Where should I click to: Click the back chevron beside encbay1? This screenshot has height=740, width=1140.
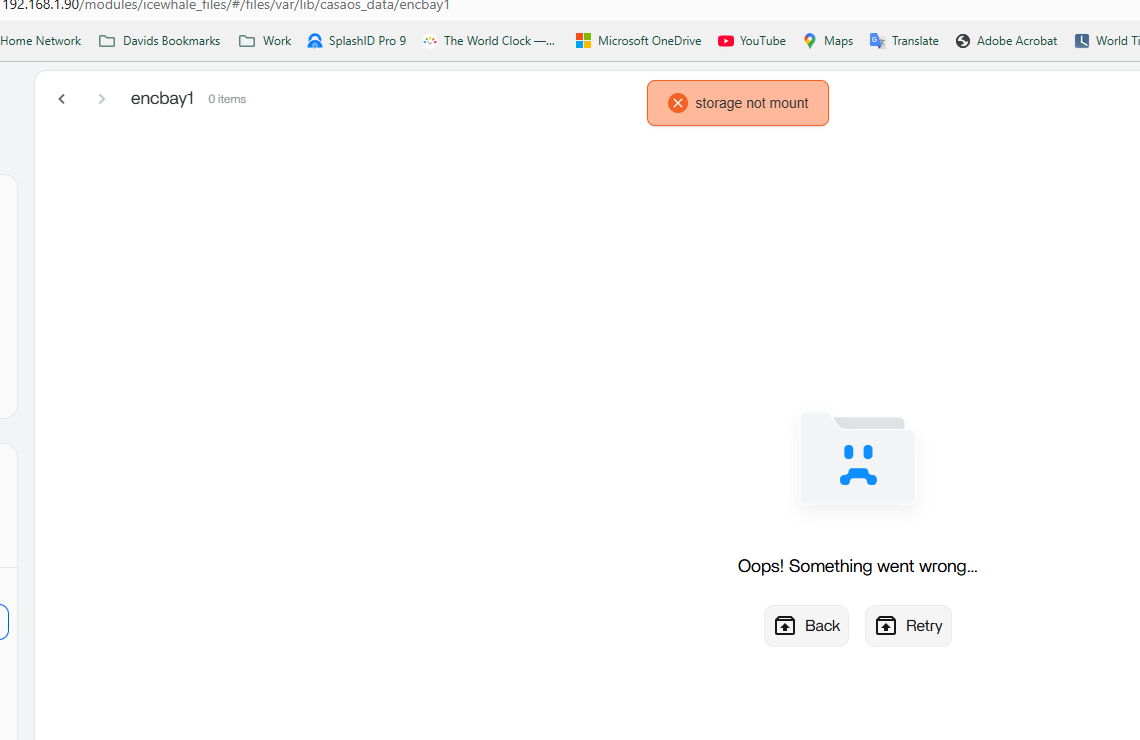(x=62, y=99)
